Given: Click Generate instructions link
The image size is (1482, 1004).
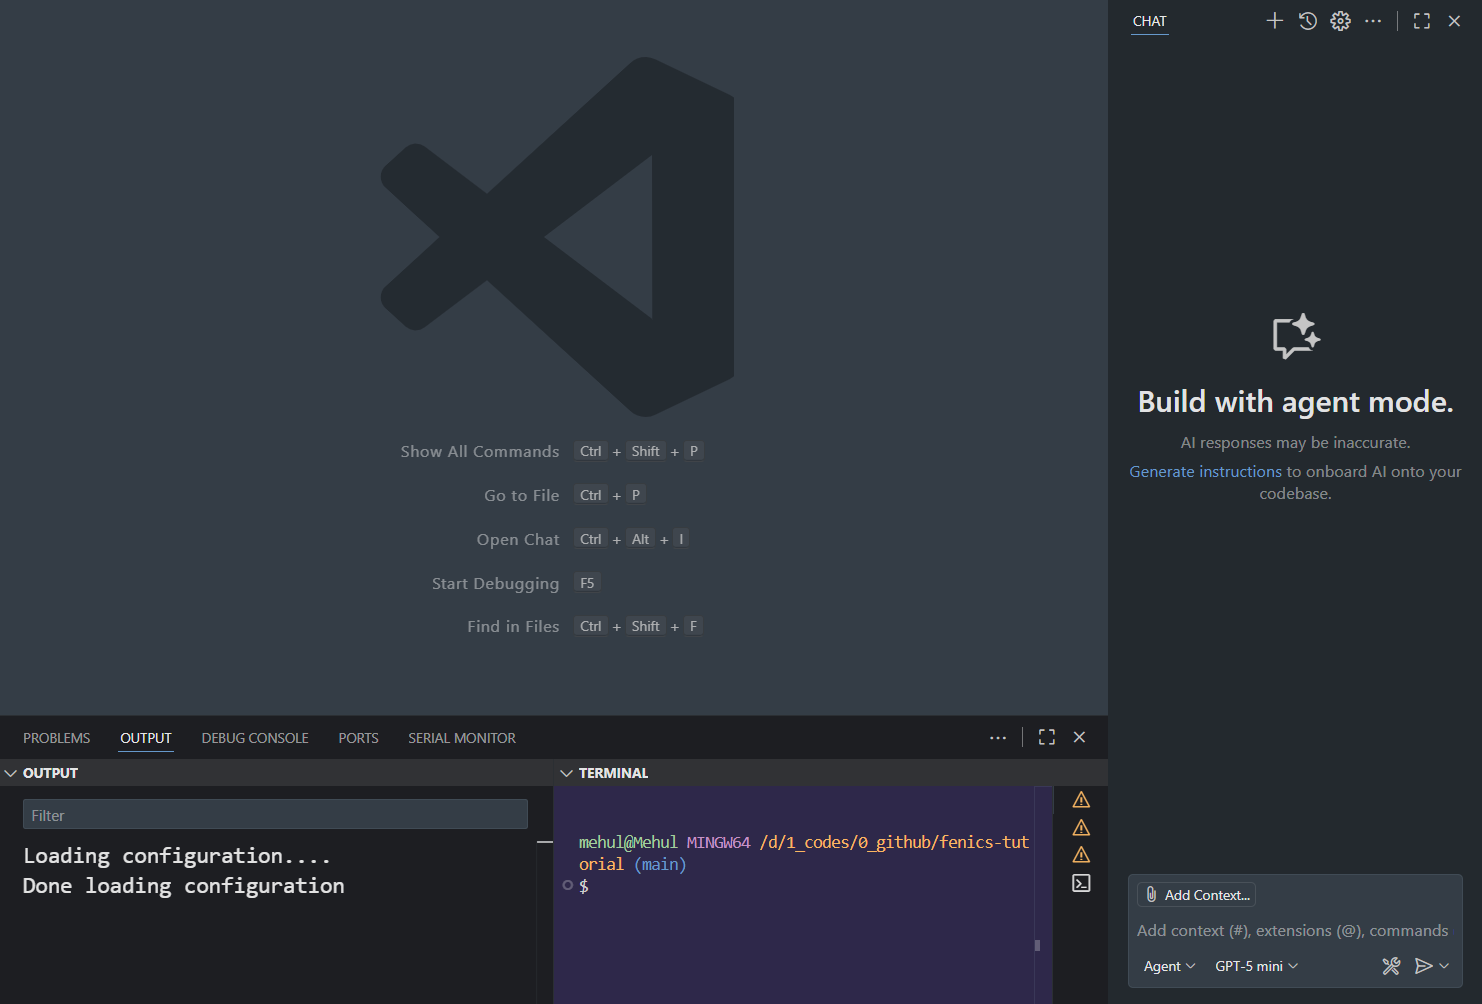Looking at the screenshot, I should pyautogui.click(x=1205, y=471).
